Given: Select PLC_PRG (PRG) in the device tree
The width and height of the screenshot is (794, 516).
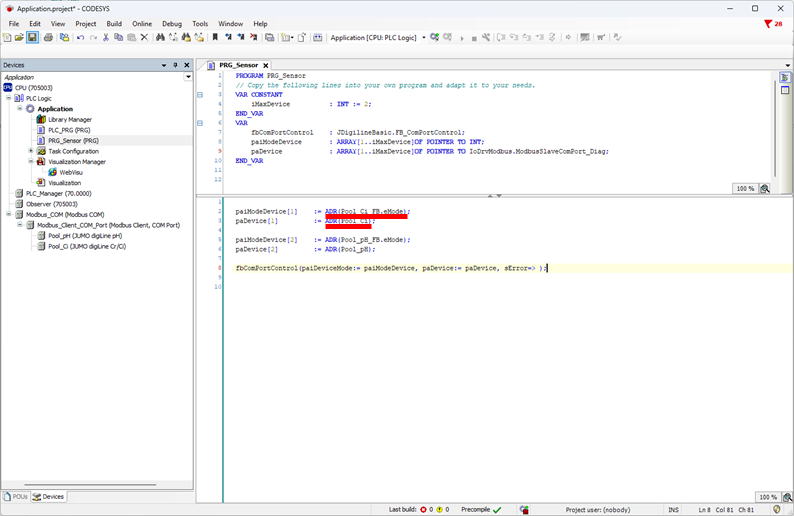Looking at the screenshot, I should point(69,130).
